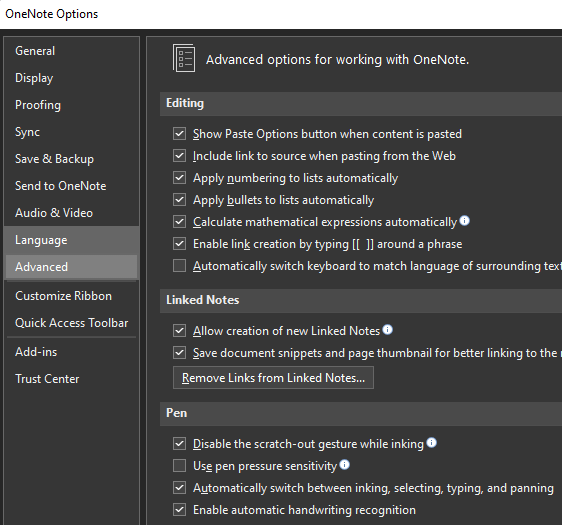Uncheck Enable automatic handwriting recognition

click(x=179, y=510)
